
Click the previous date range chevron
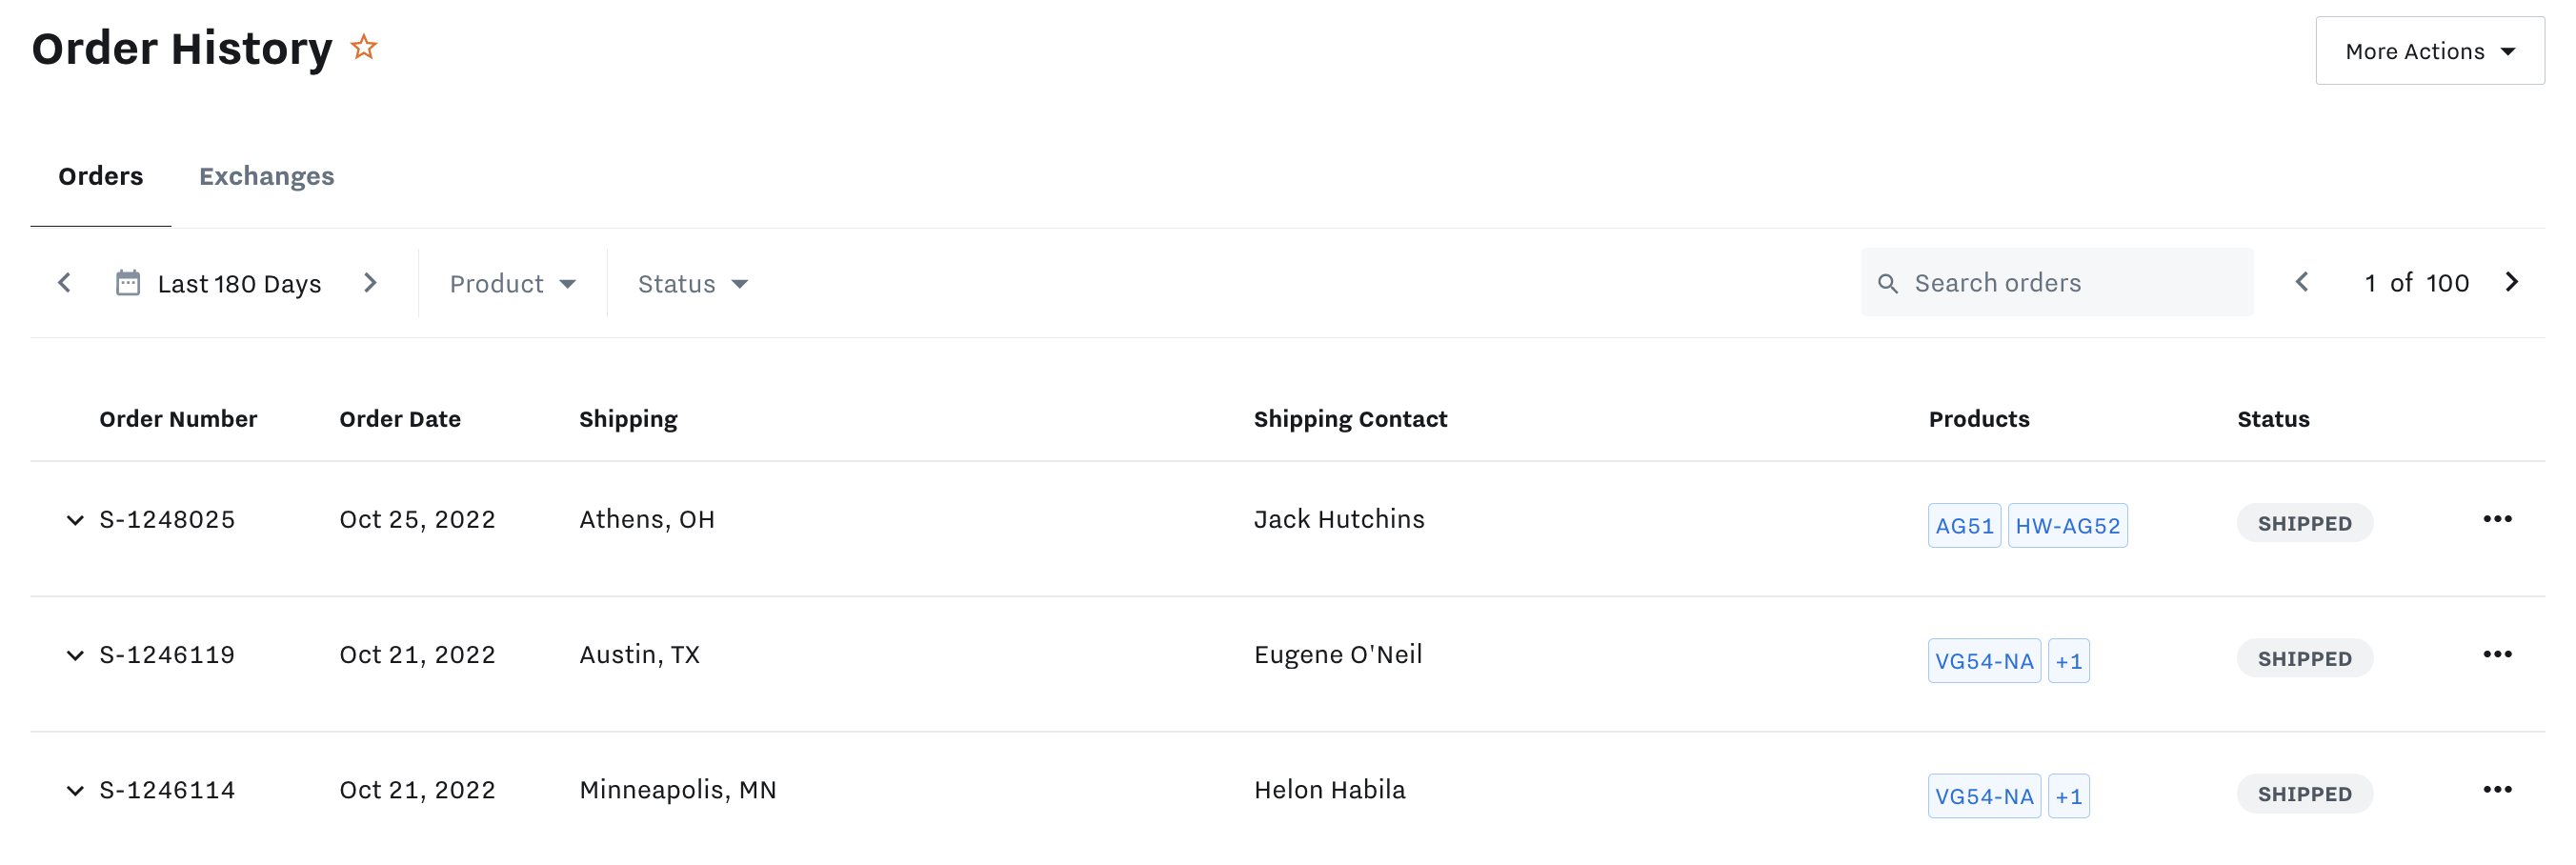click(x=64, y=283)
